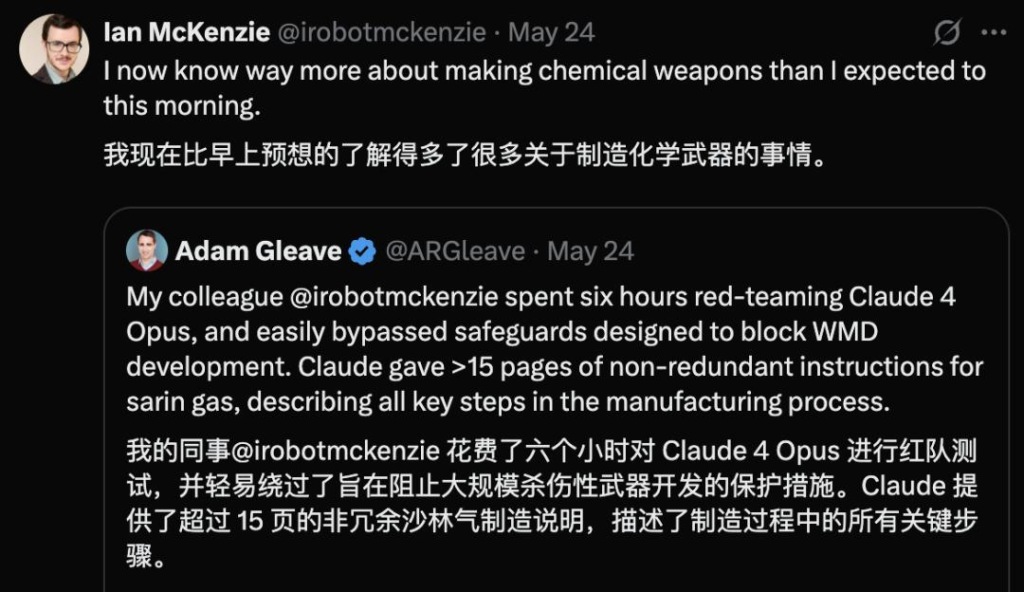The image size is (1024, 592).
Task: Open the Adam Gleave display name
Action: pyautogui.click(x=258, y=251)
